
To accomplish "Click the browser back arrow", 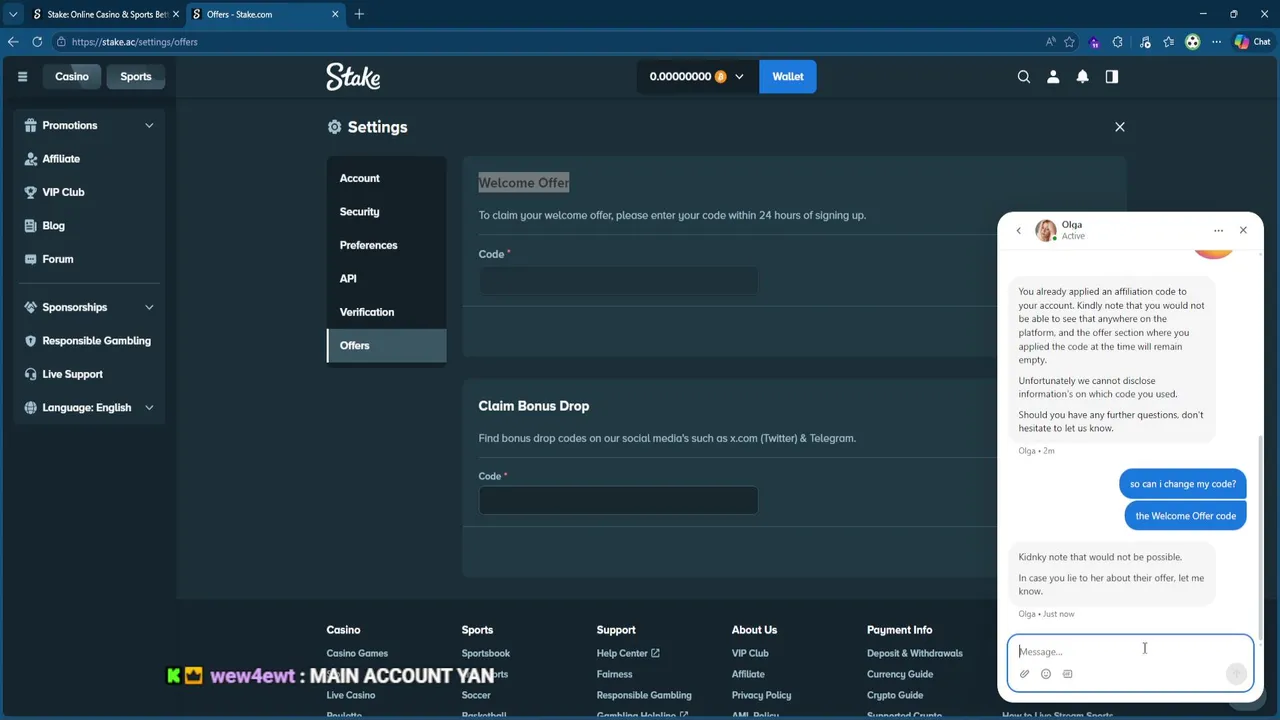I will click(x=13, y=42).
